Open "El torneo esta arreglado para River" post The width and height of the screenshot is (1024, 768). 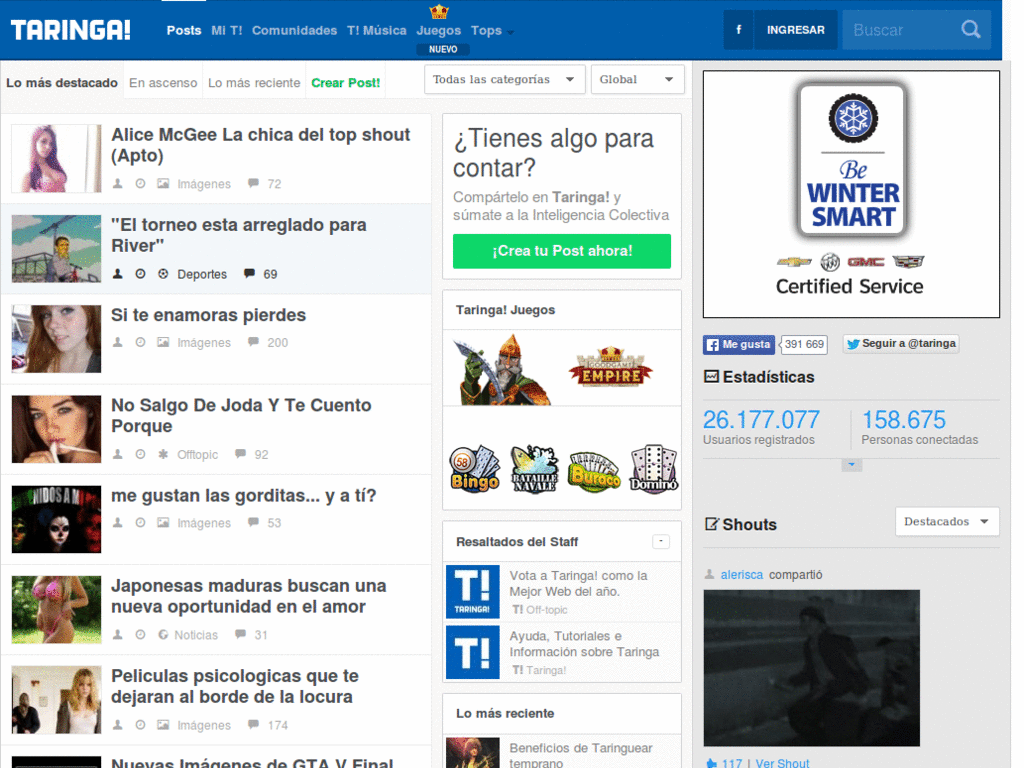click(x=238, y=235)
